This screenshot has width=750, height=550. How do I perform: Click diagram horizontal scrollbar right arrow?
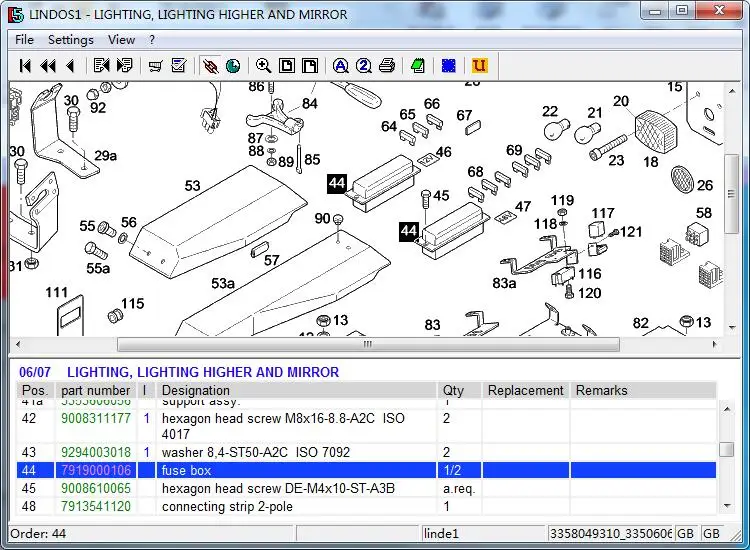click(x=715, y=344)
